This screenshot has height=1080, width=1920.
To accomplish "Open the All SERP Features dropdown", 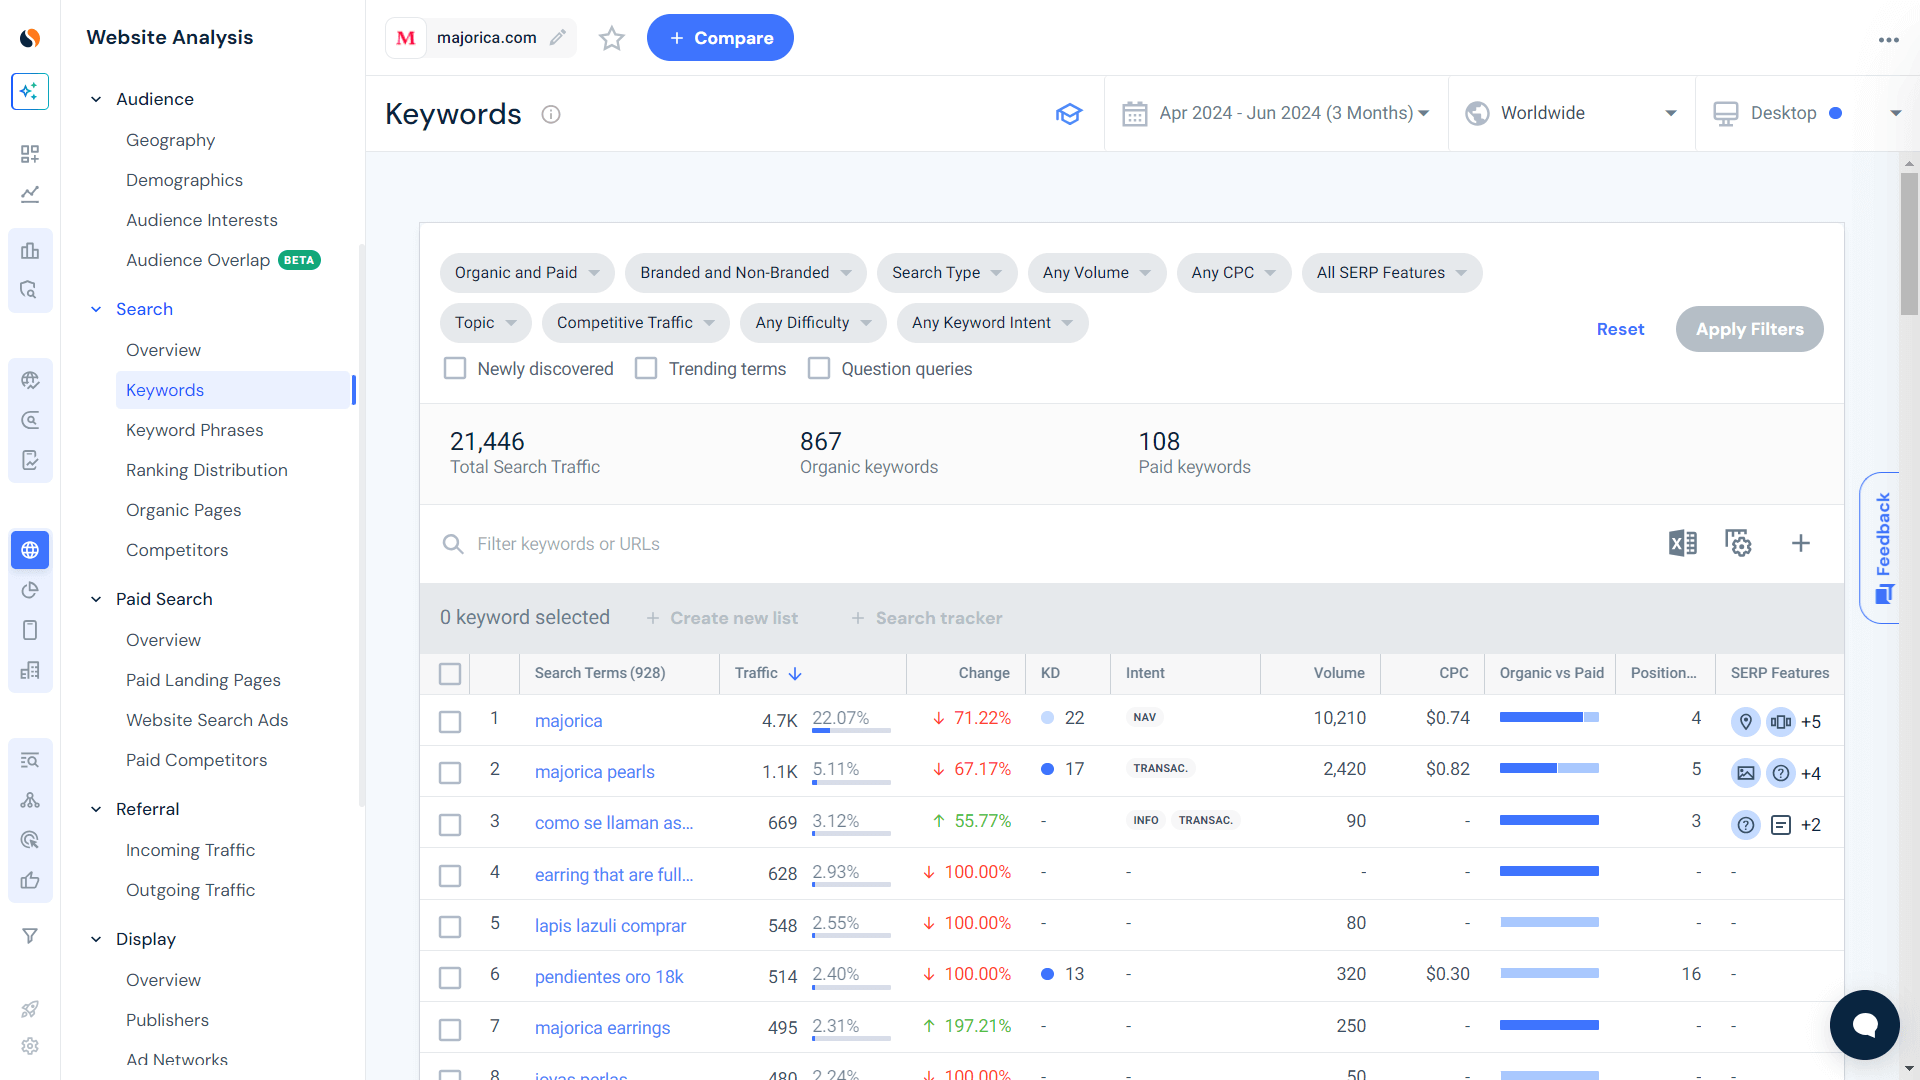I will pos(1392,273).
